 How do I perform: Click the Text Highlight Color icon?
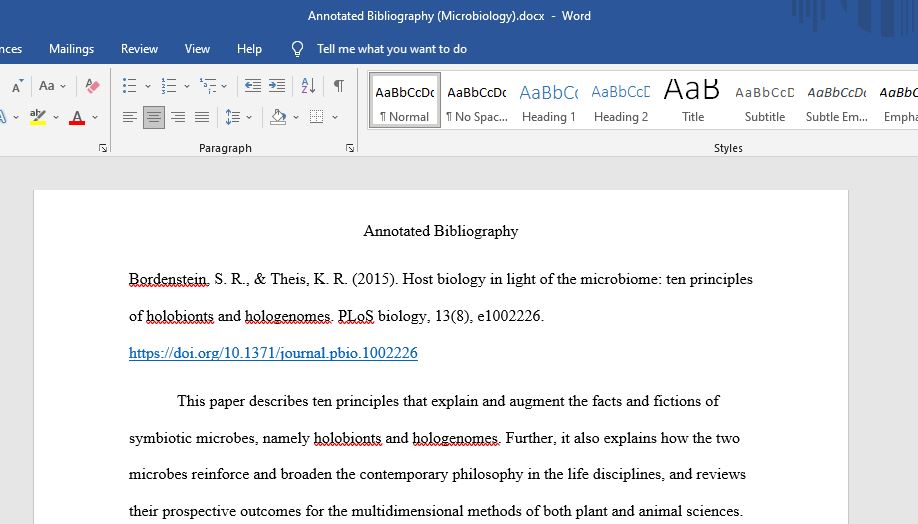[37, 117]
